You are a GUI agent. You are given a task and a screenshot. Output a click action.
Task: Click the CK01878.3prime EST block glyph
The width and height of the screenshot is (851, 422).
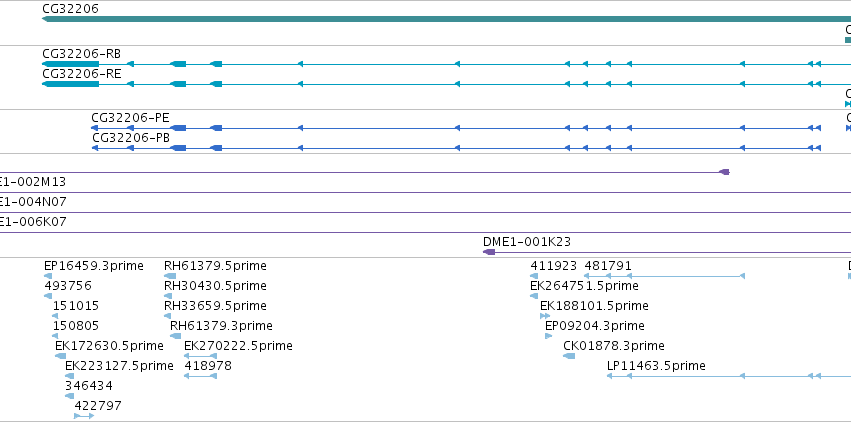pos(569,356)
